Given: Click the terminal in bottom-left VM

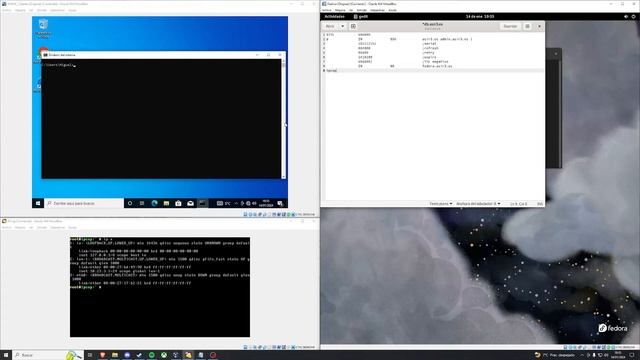Looking at the screenshot, I should (160, 287).
